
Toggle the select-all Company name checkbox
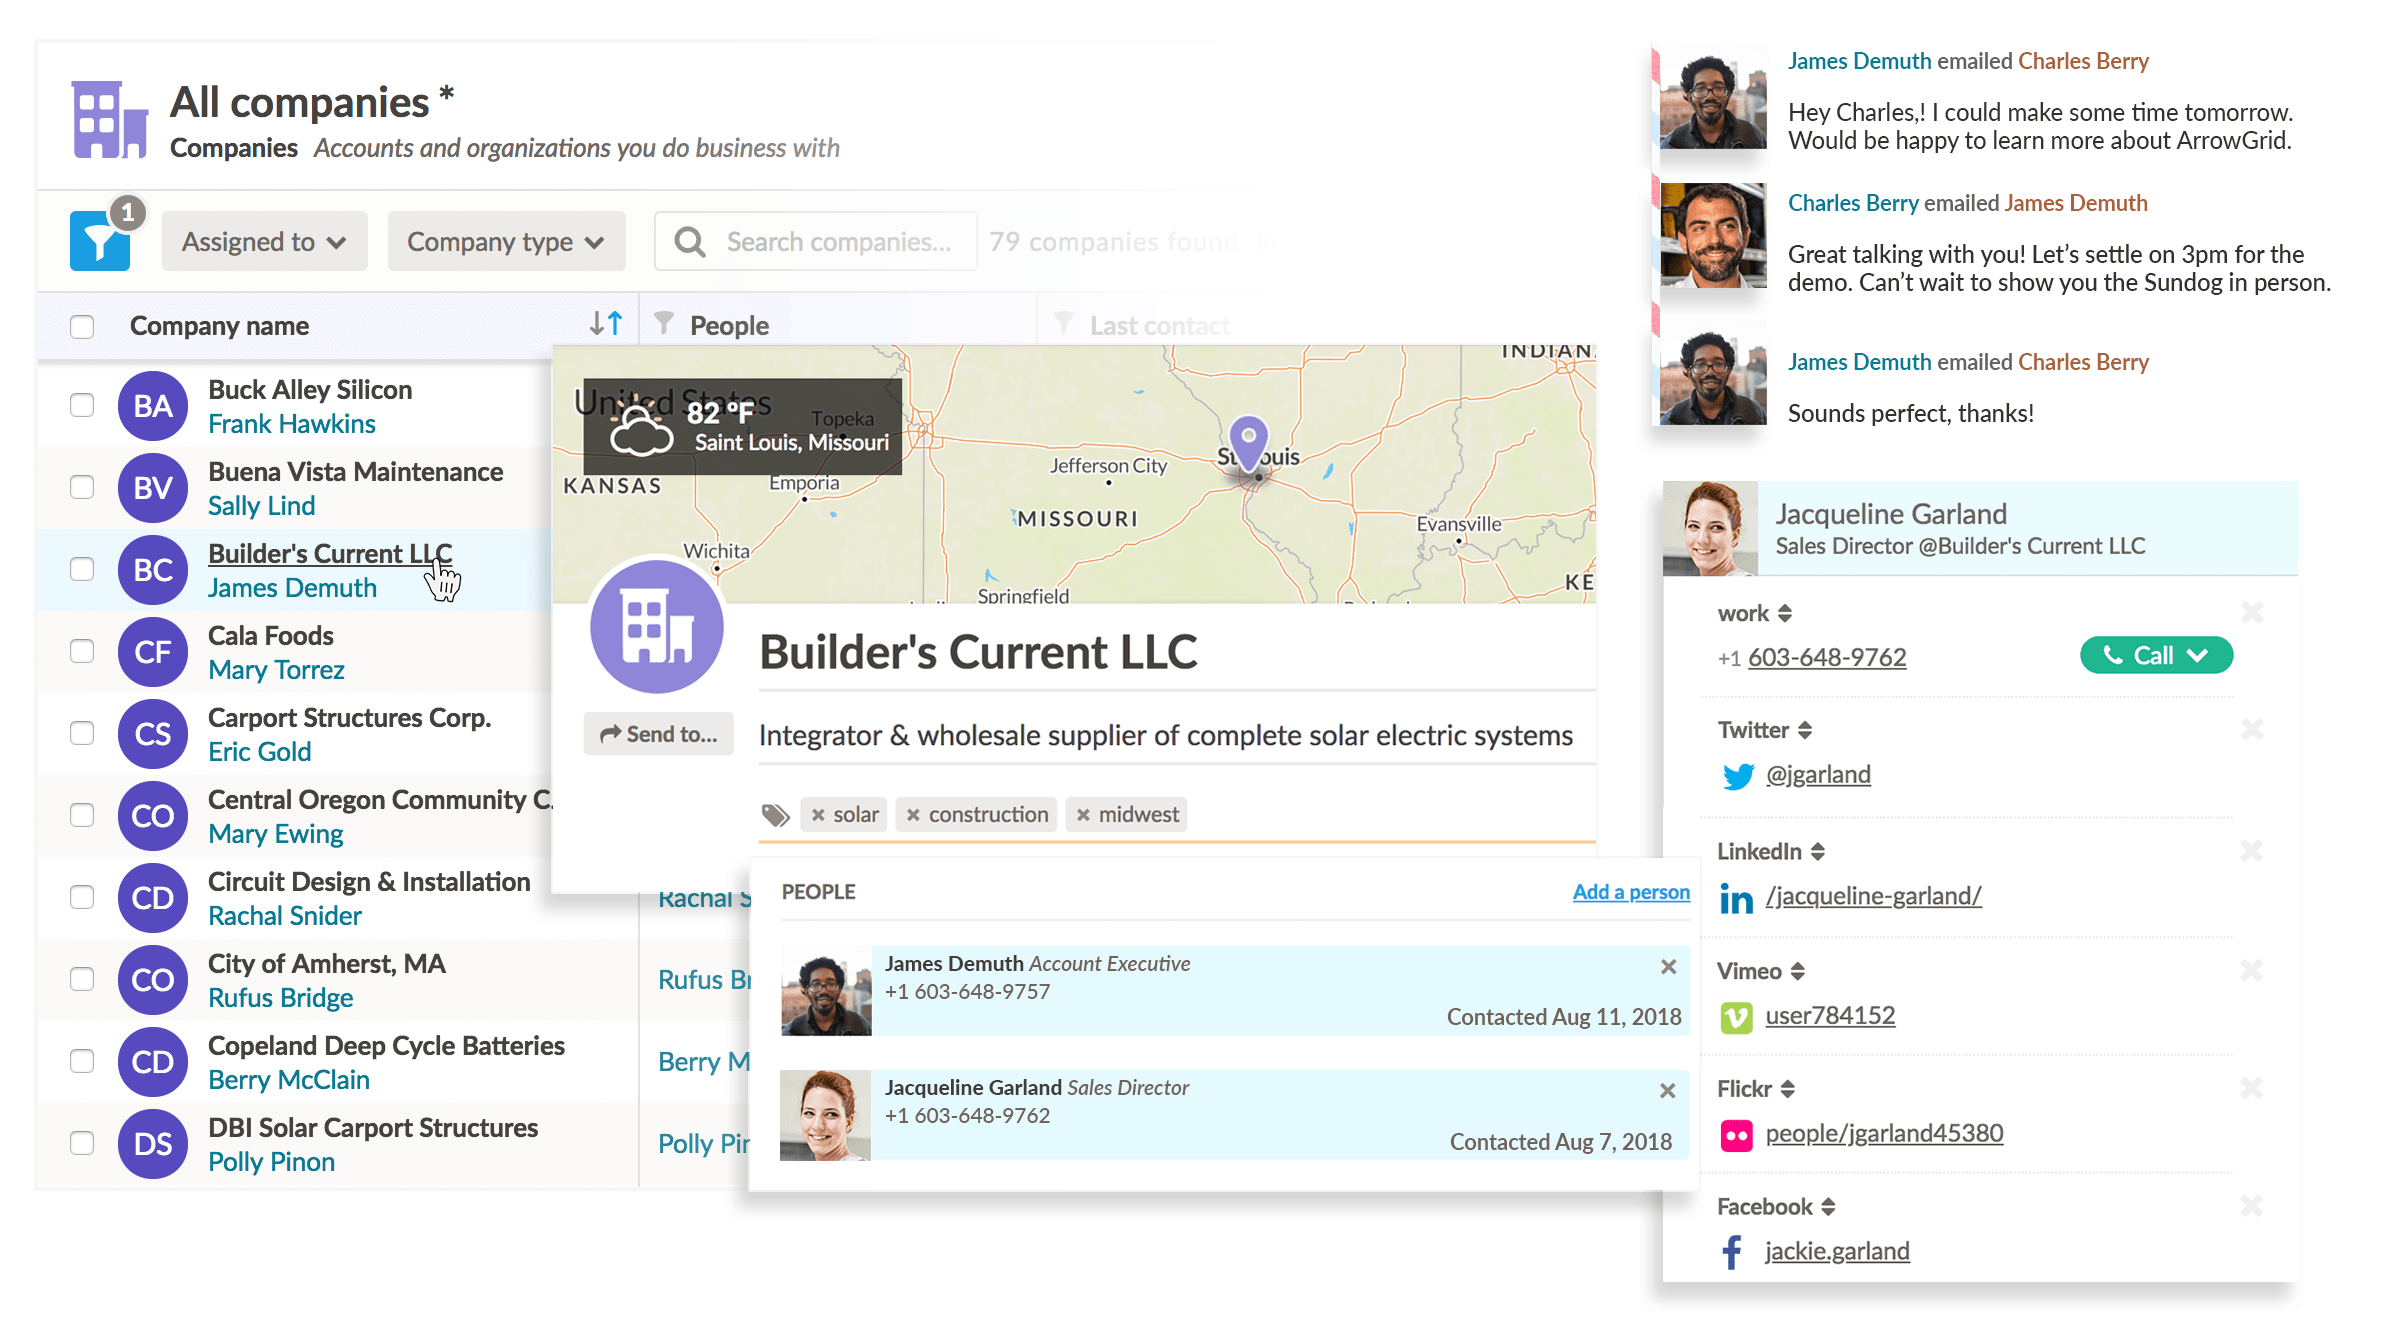point(82,326)
